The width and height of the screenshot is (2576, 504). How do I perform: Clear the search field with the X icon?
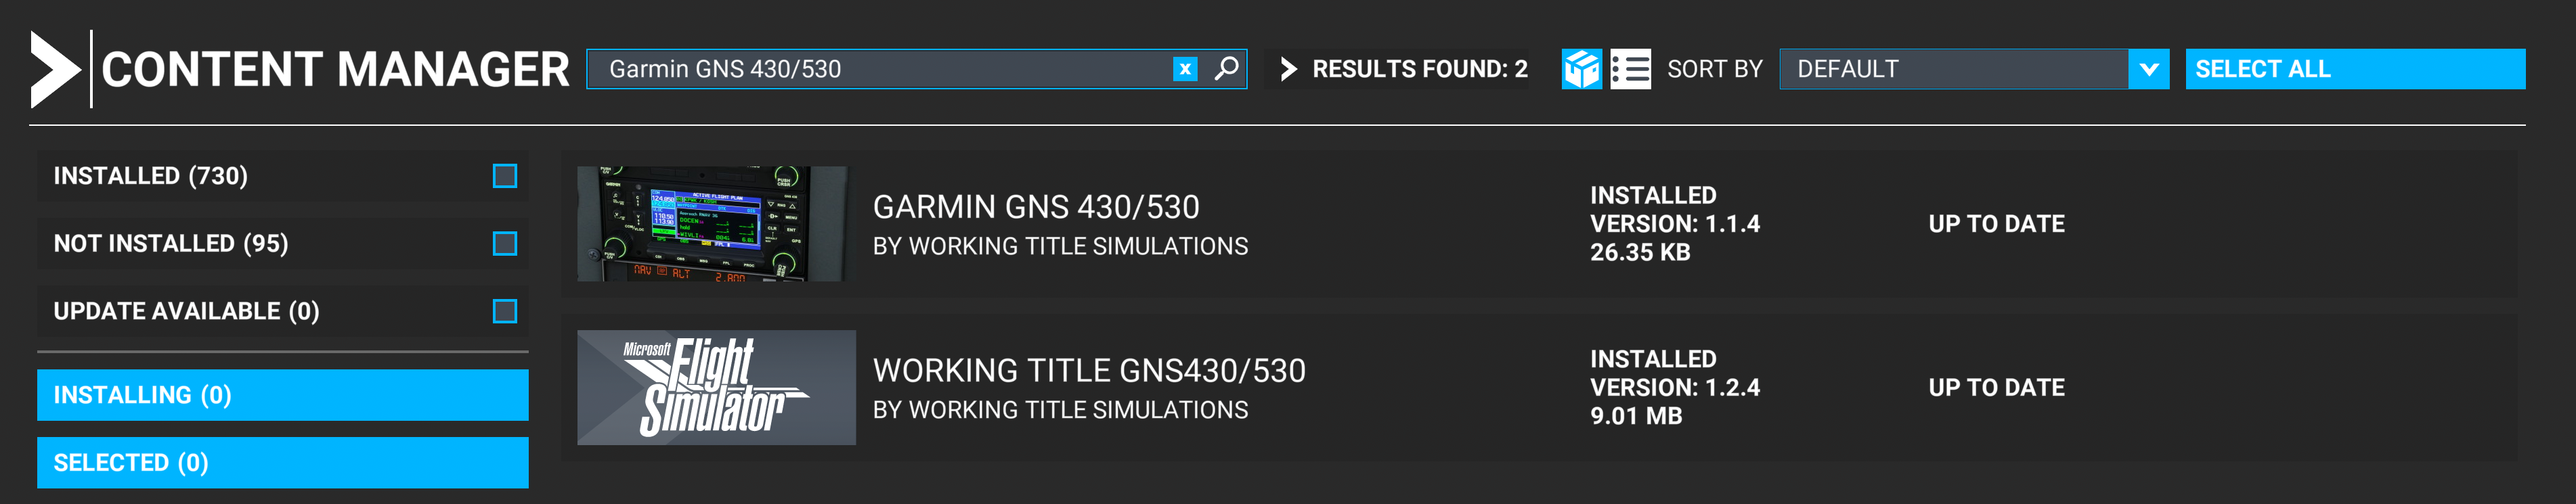click(1185, 69)
